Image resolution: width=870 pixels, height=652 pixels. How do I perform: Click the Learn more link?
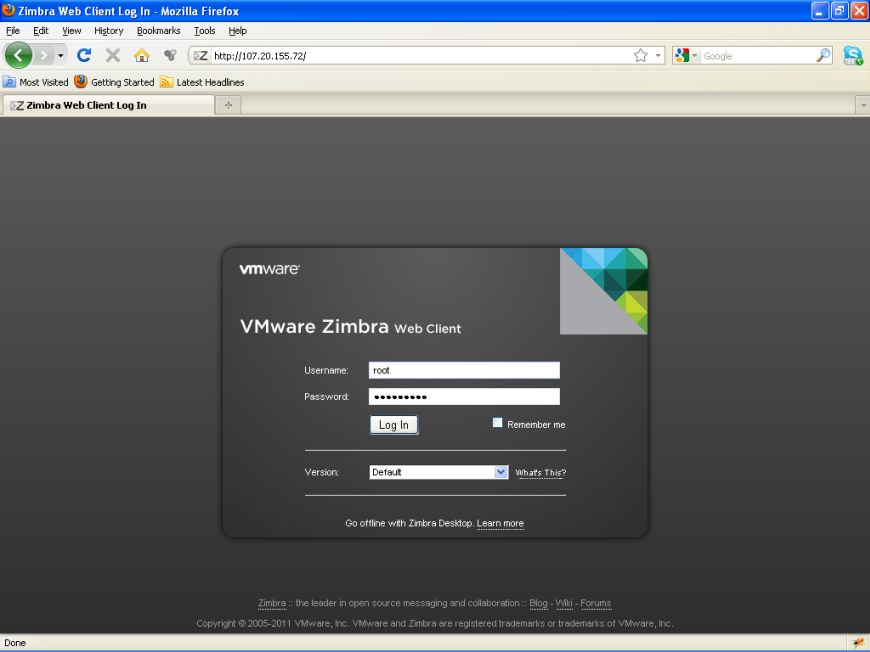pos(500,524)
